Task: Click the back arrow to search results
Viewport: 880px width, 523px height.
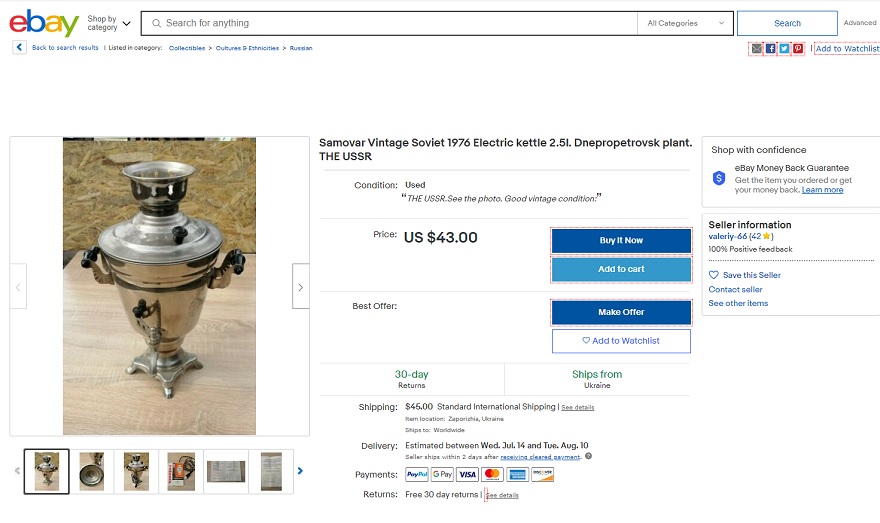Action: (20, 48)
